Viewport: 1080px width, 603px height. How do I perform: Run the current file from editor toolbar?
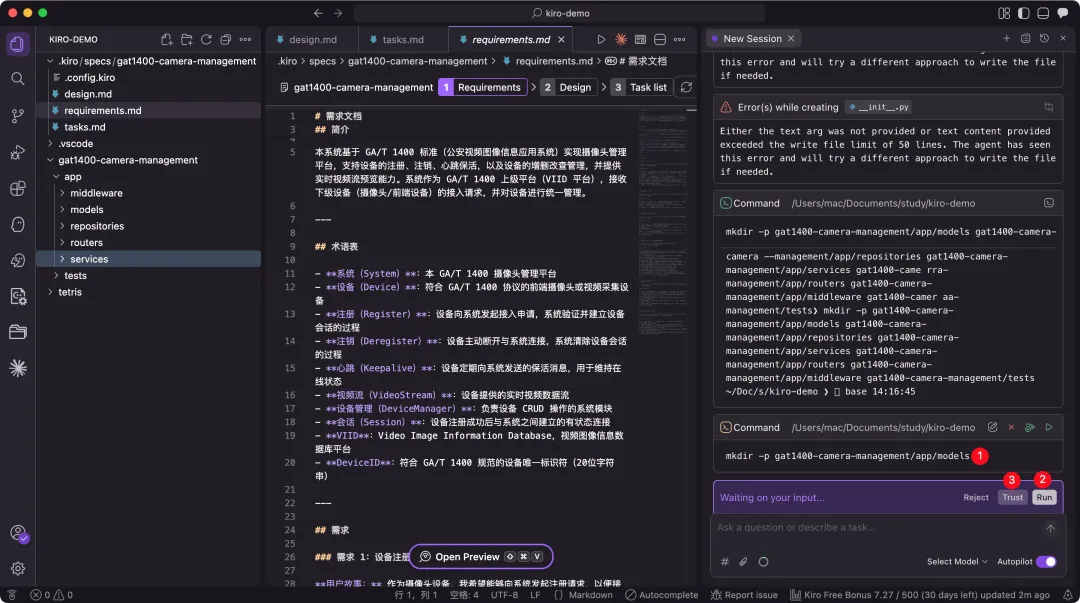point(601,39)
